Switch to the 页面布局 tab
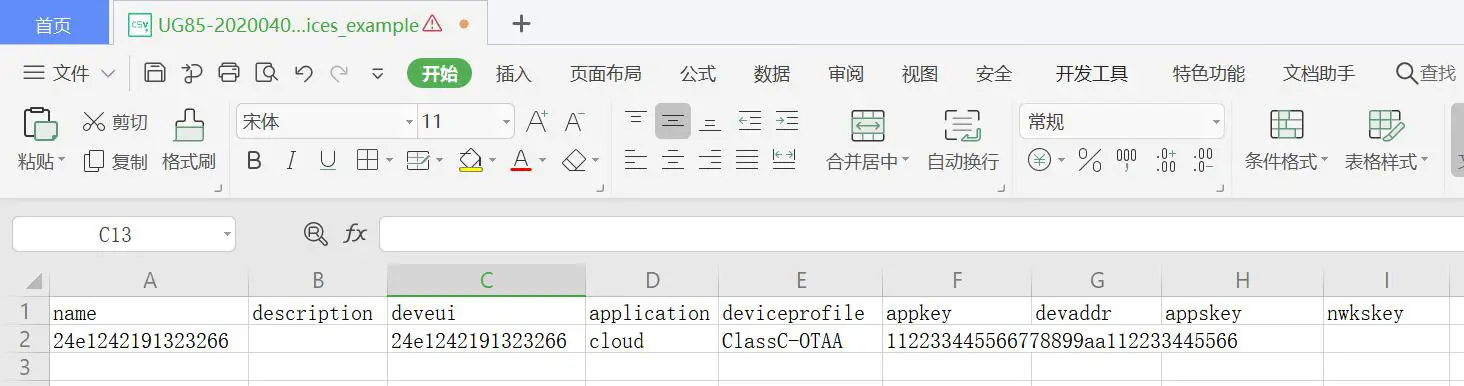 click(605, 73)
